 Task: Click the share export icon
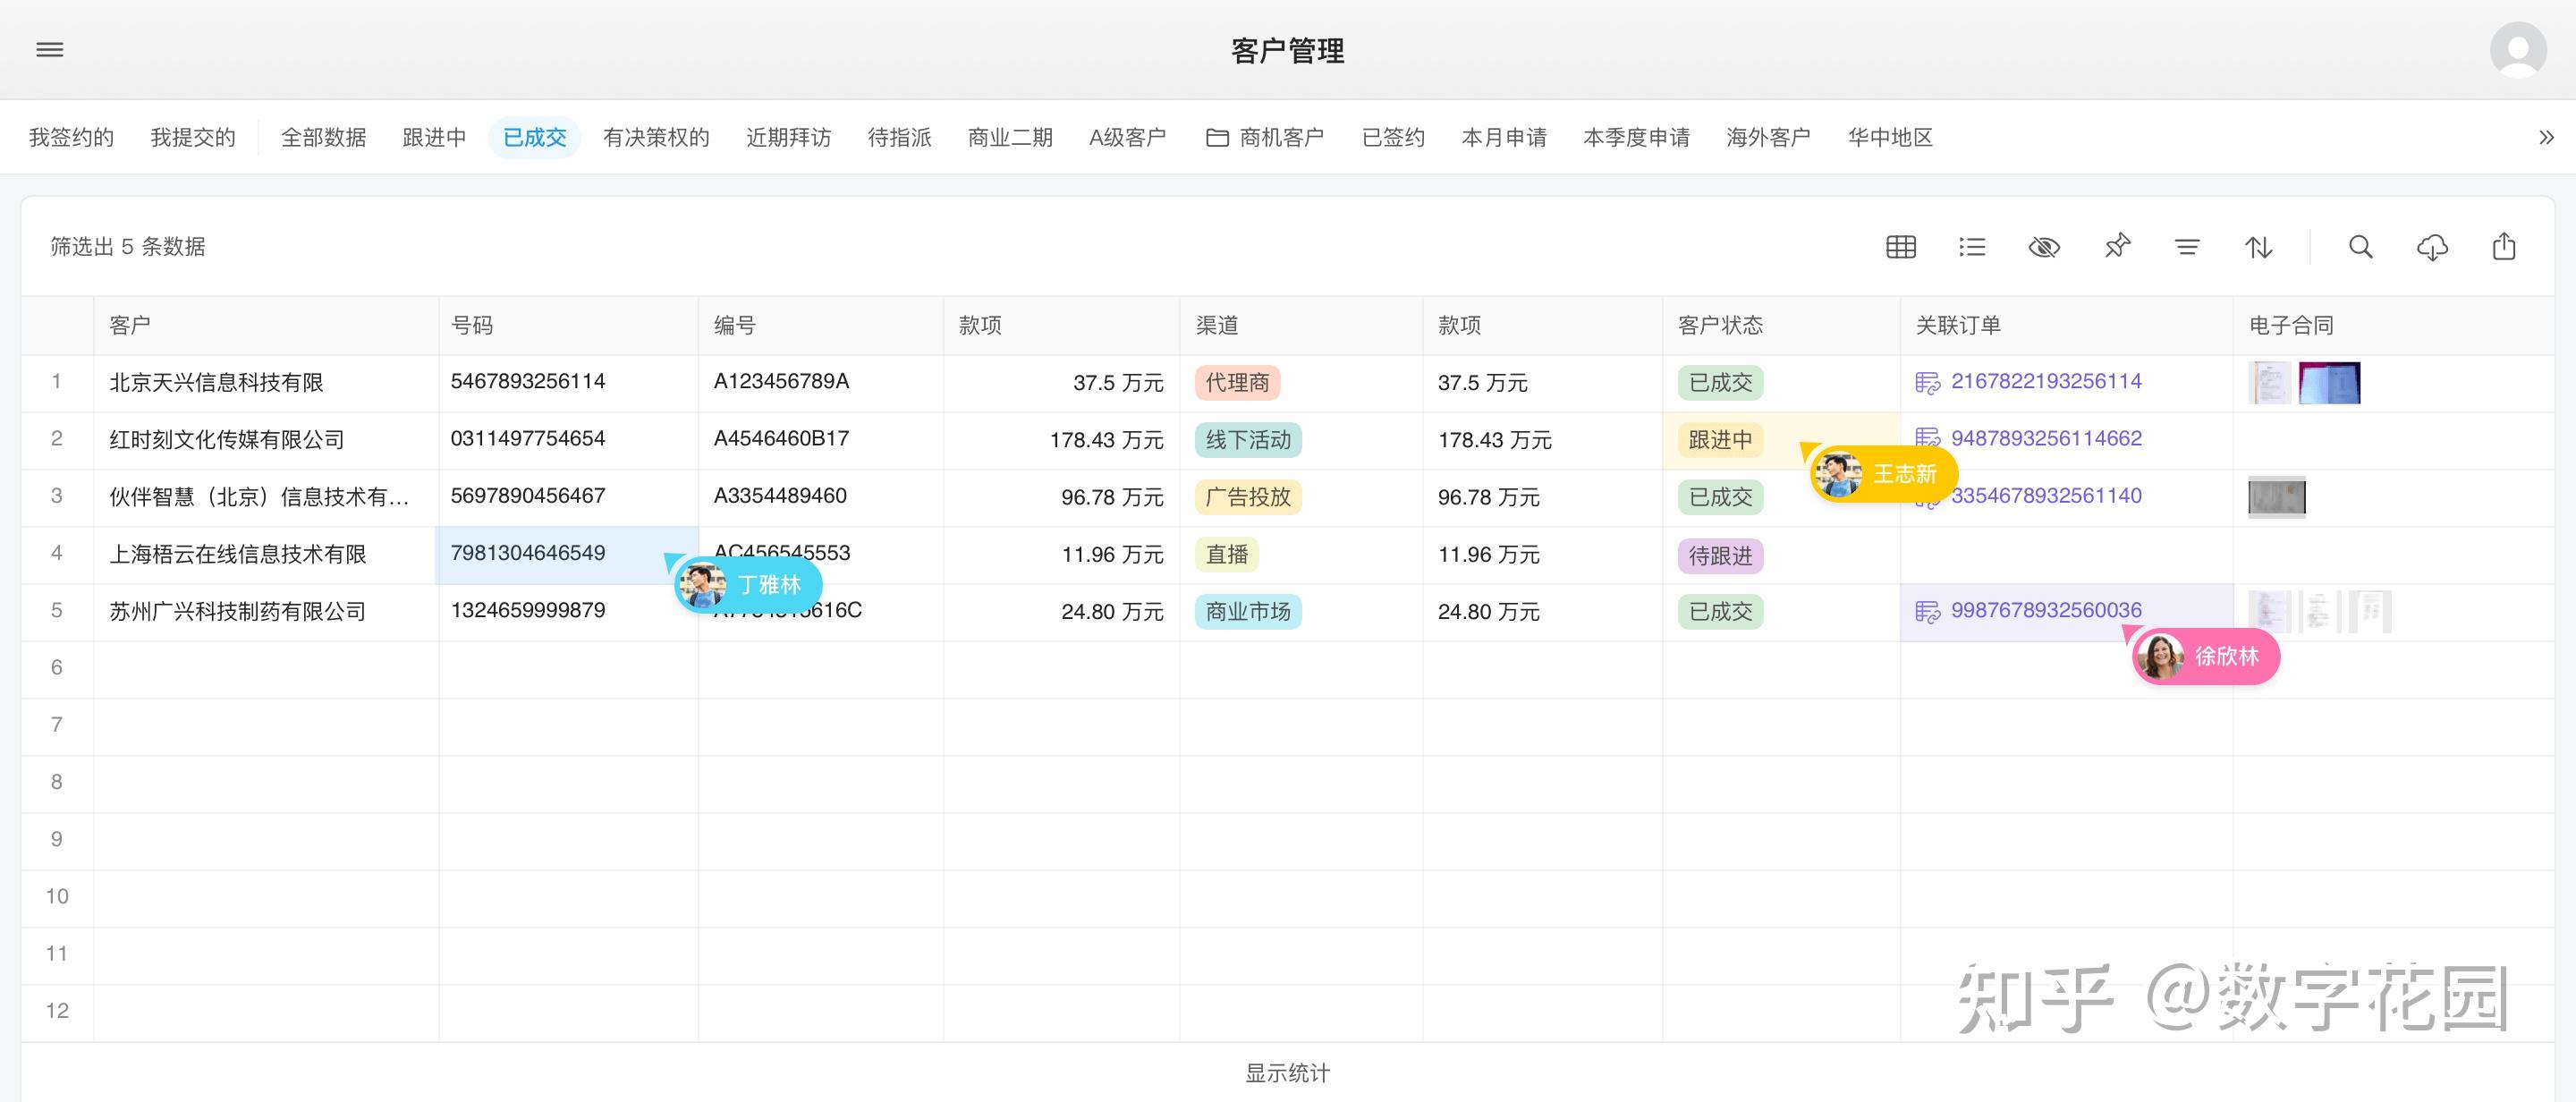2504,247
